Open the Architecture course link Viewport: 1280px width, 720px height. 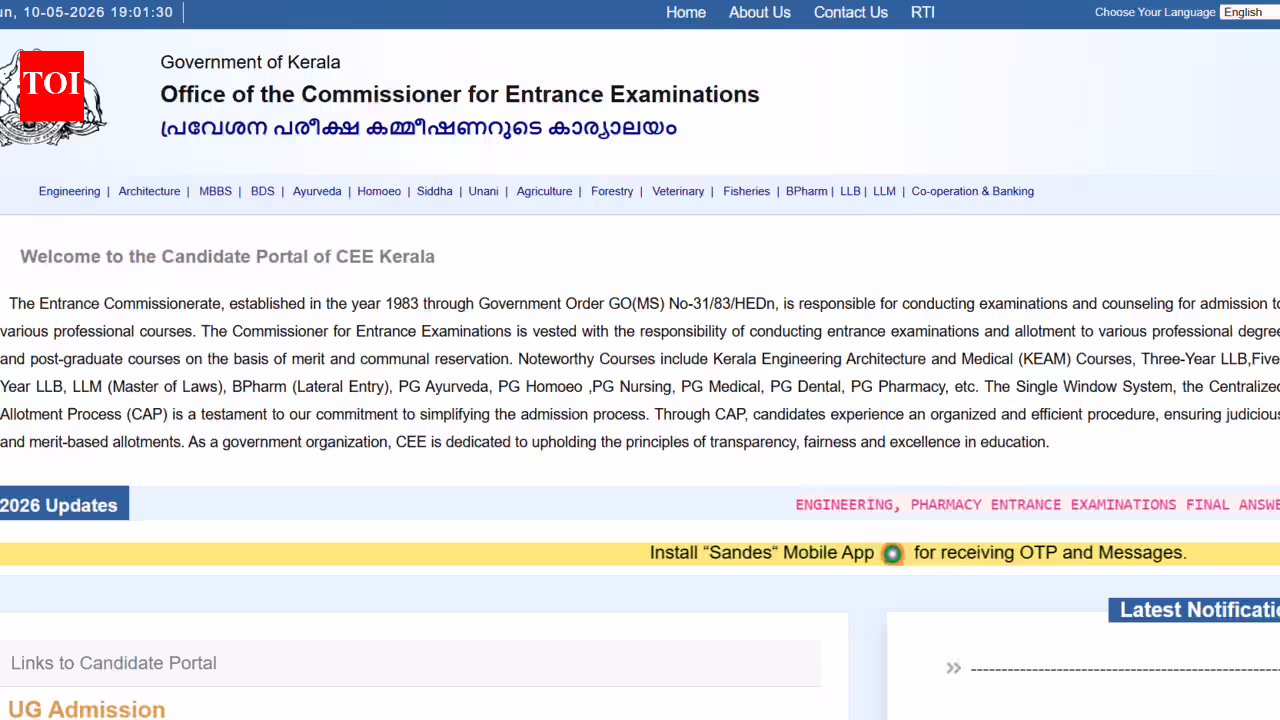tap(149, 191)
